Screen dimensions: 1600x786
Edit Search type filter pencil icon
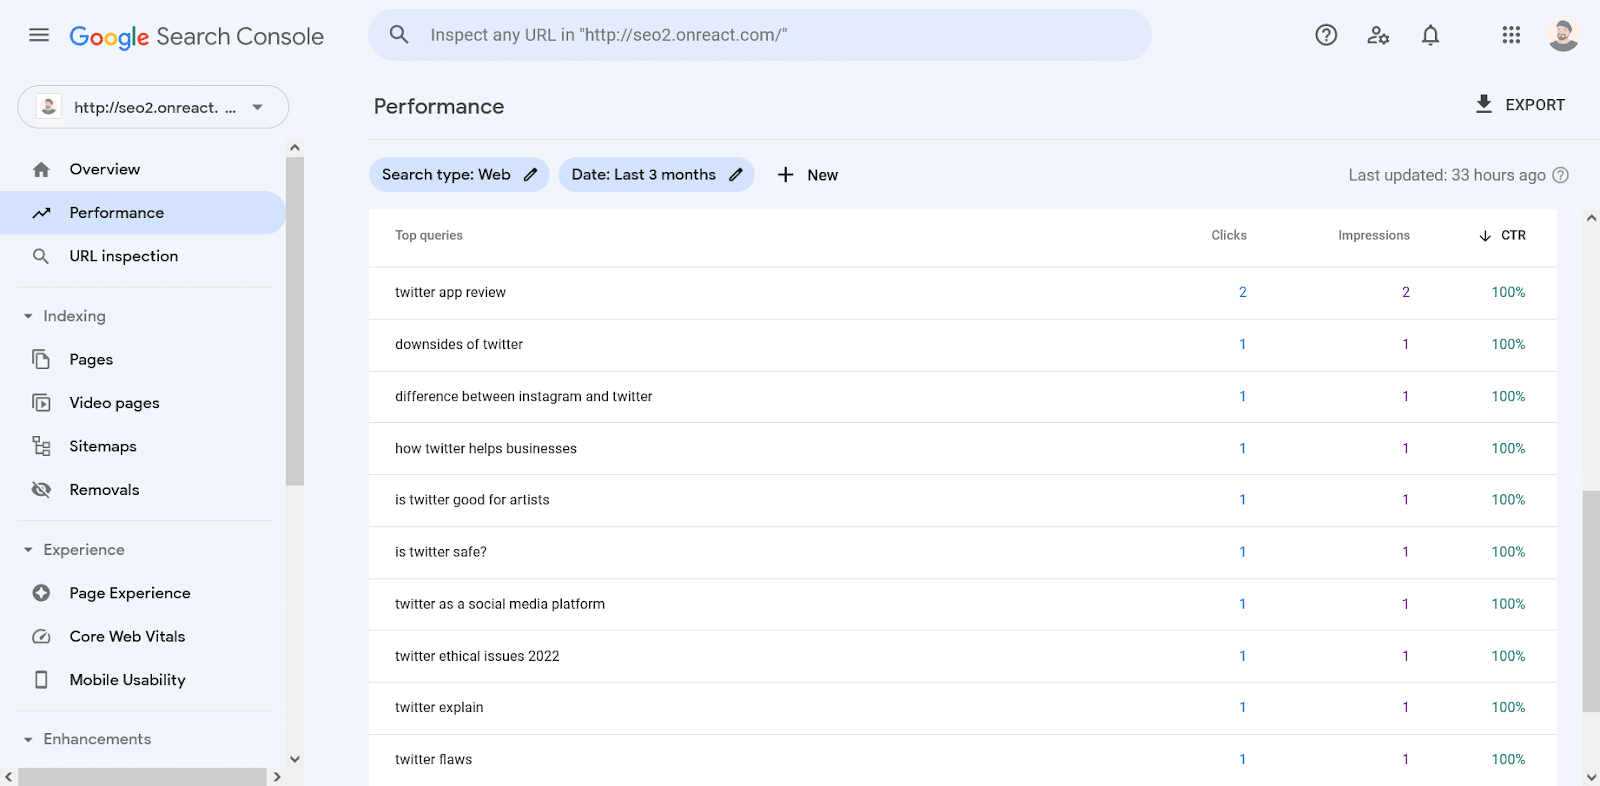click(531, 175)
